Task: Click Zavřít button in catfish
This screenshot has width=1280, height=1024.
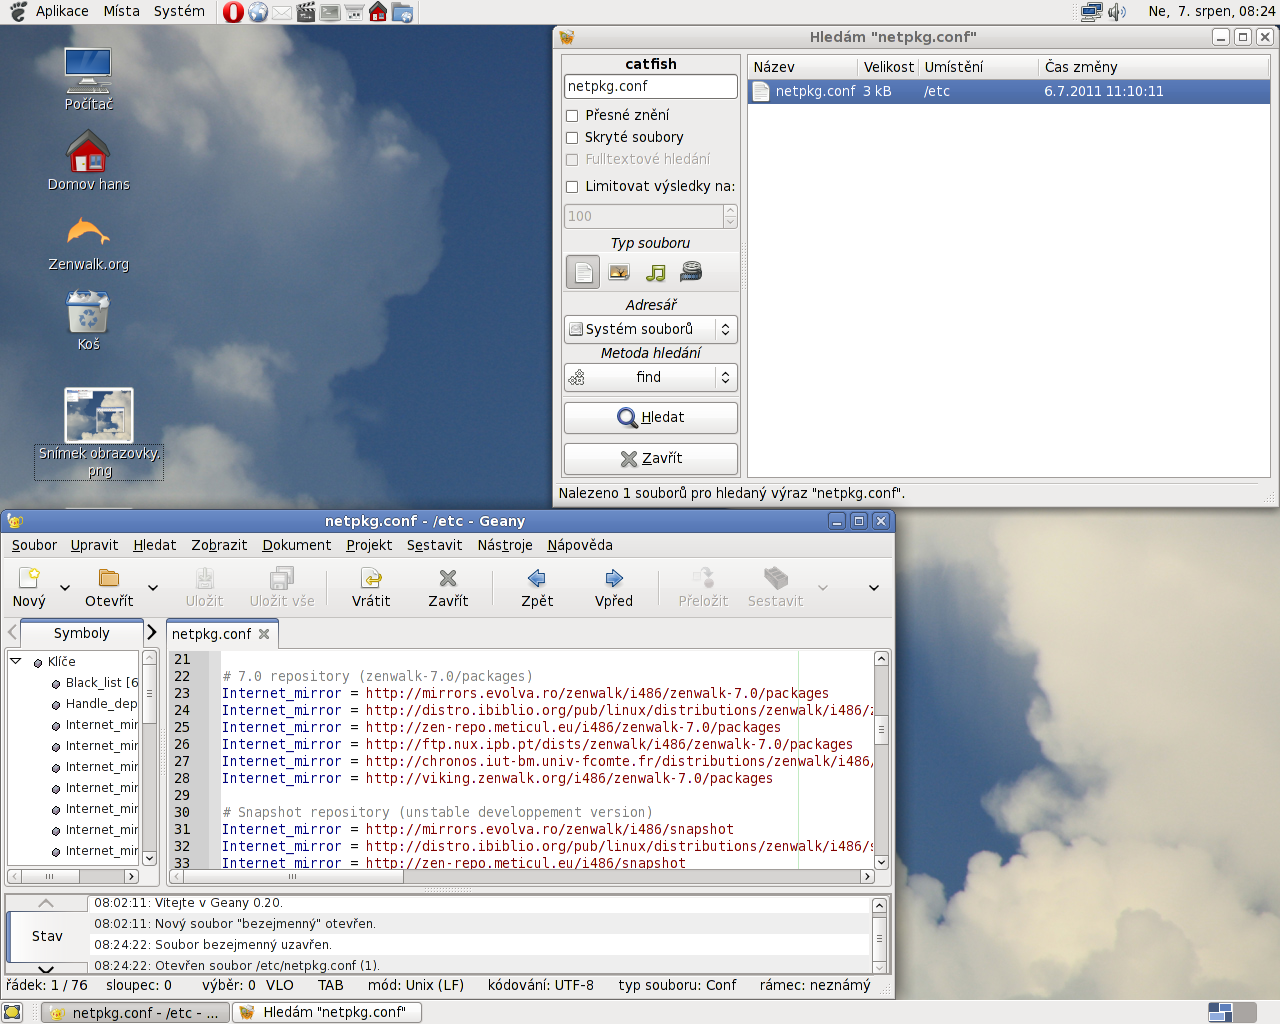Action: coord(651,459)
